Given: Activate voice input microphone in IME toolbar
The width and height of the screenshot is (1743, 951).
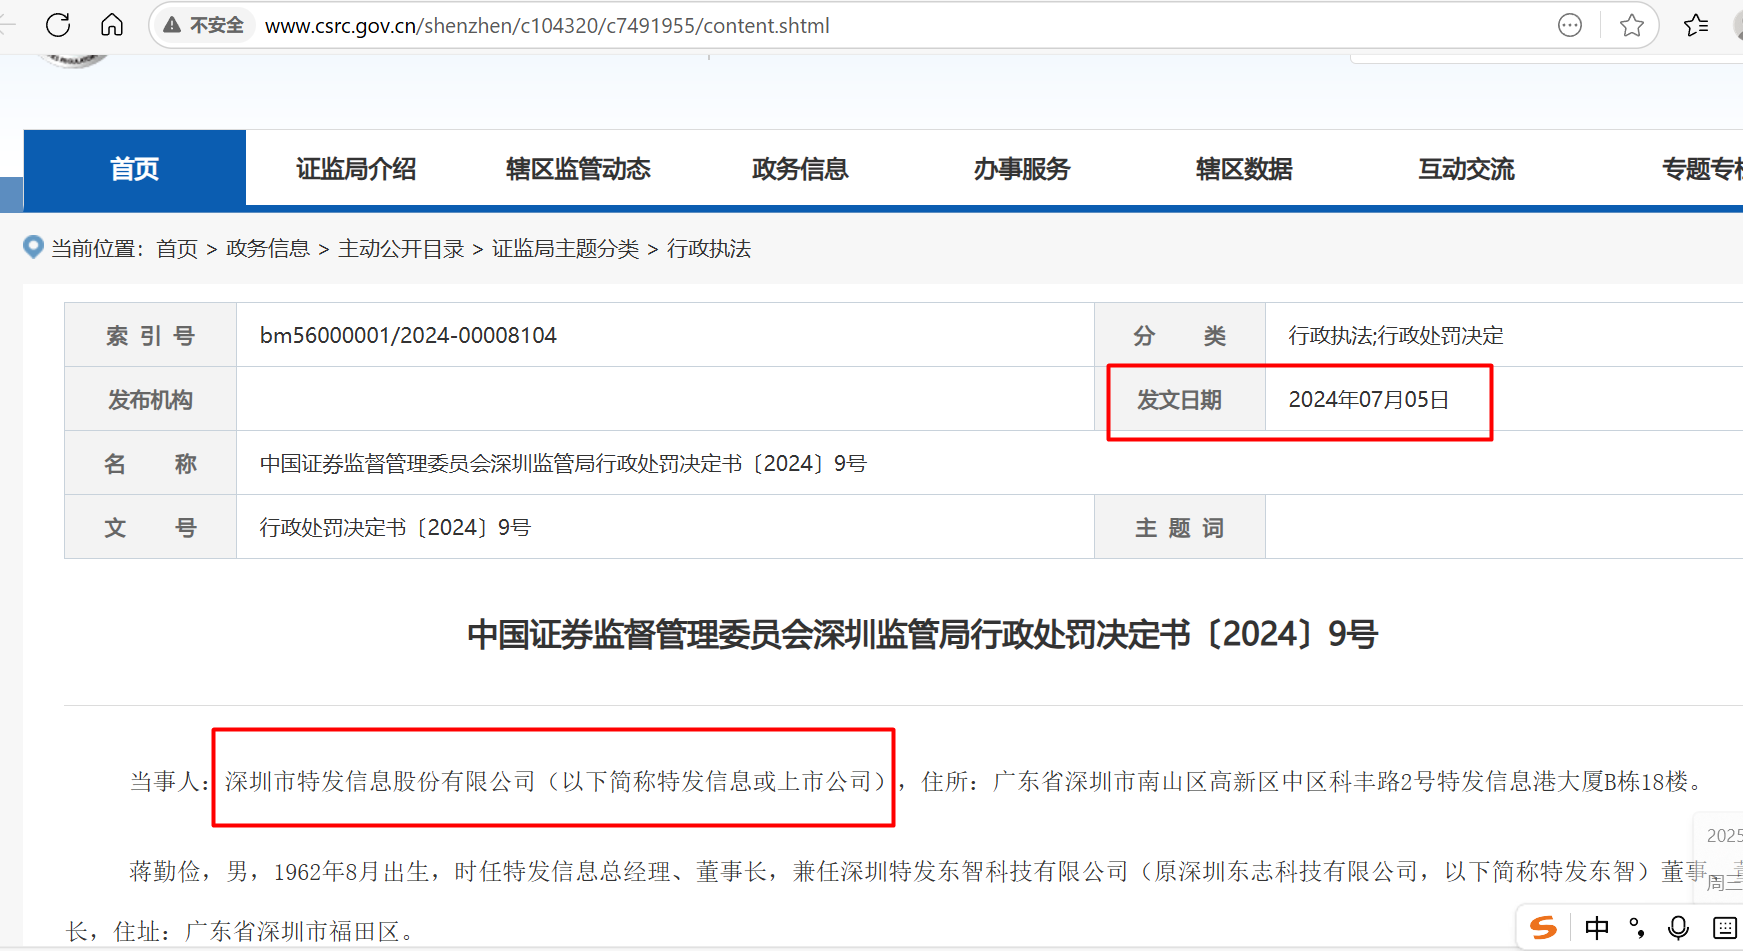Looking at the screenshot, I should point(1679,928).
